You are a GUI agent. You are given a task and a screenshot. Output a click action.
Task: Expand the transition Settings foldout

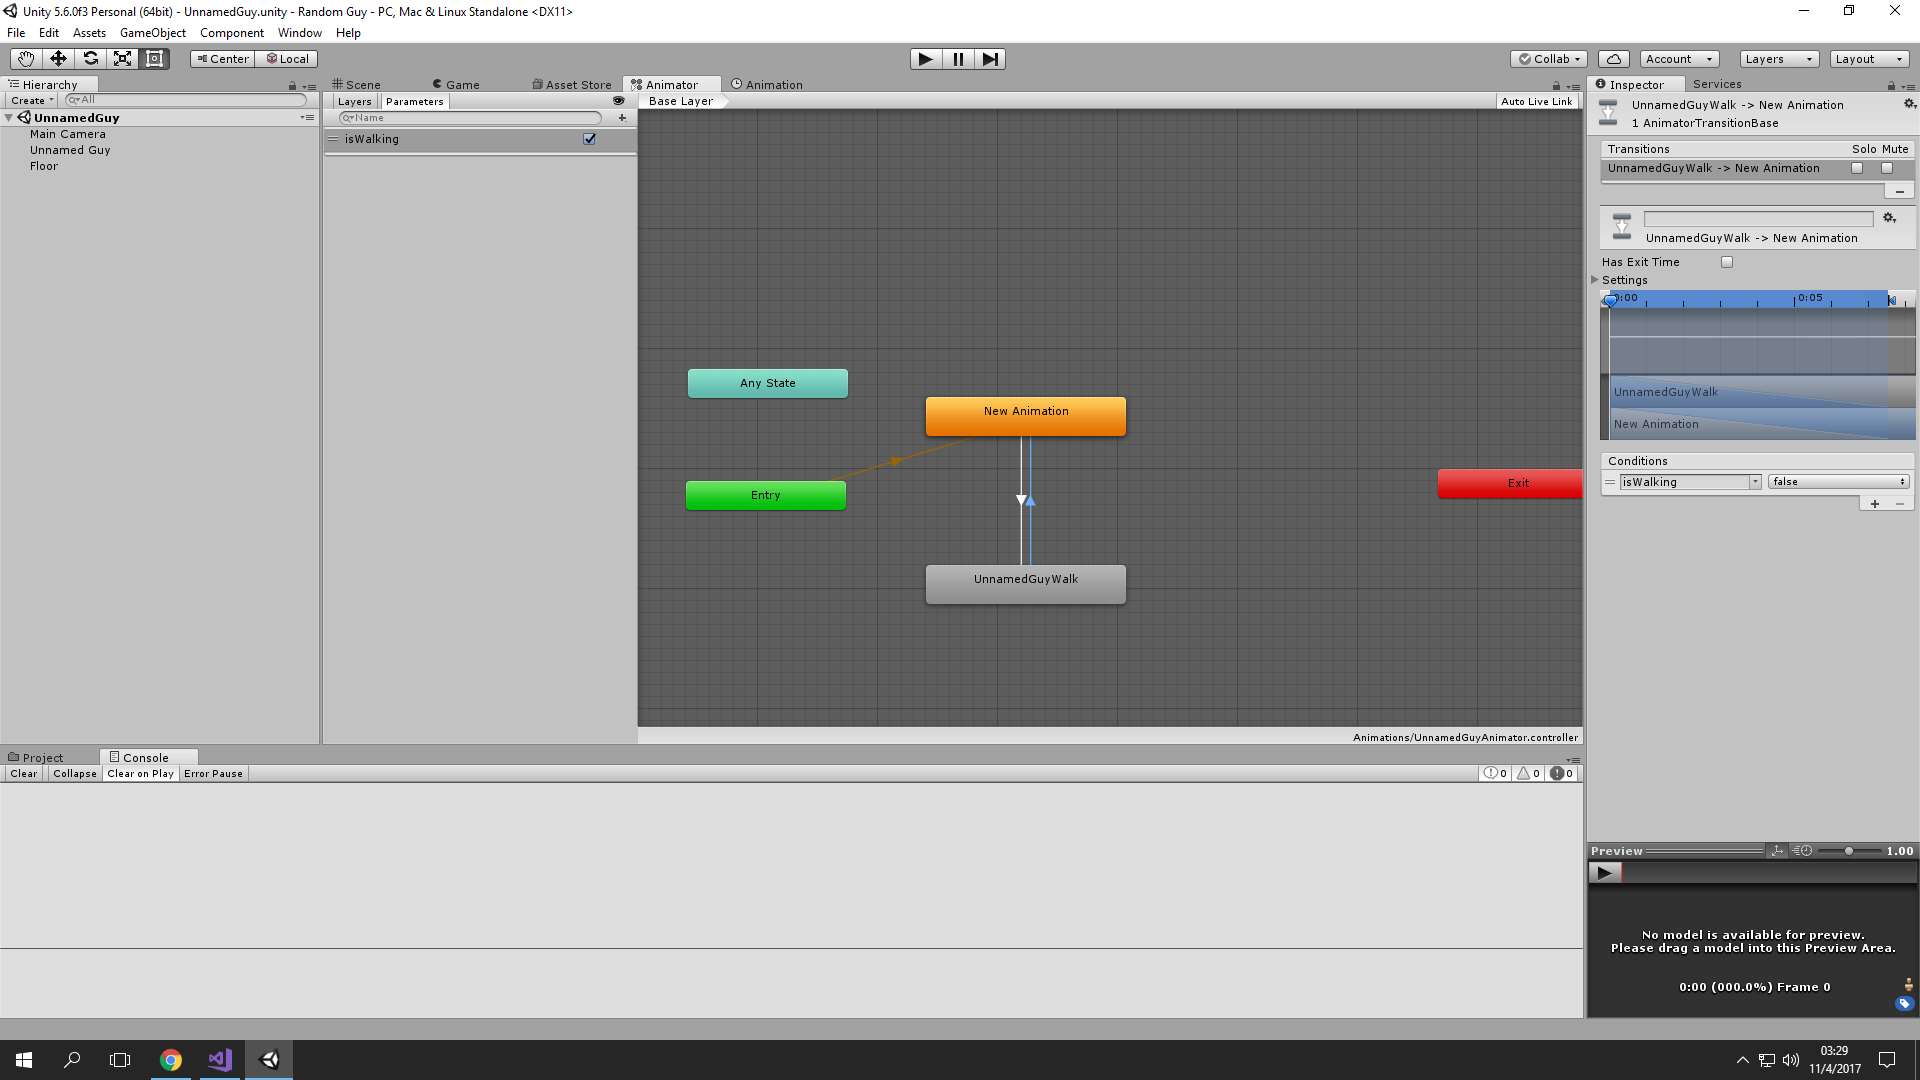pos(1595,280)
